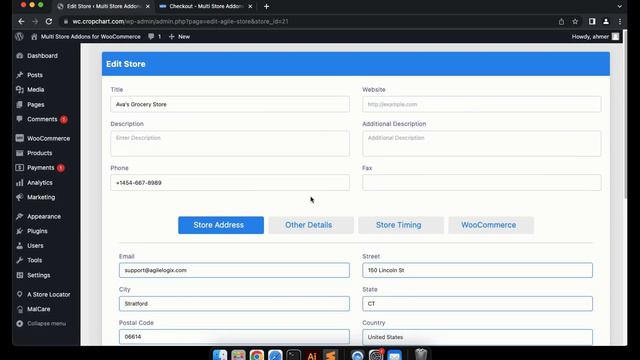Expand the tab search chevron
640x360 pixels.
[x=619, y=7]
